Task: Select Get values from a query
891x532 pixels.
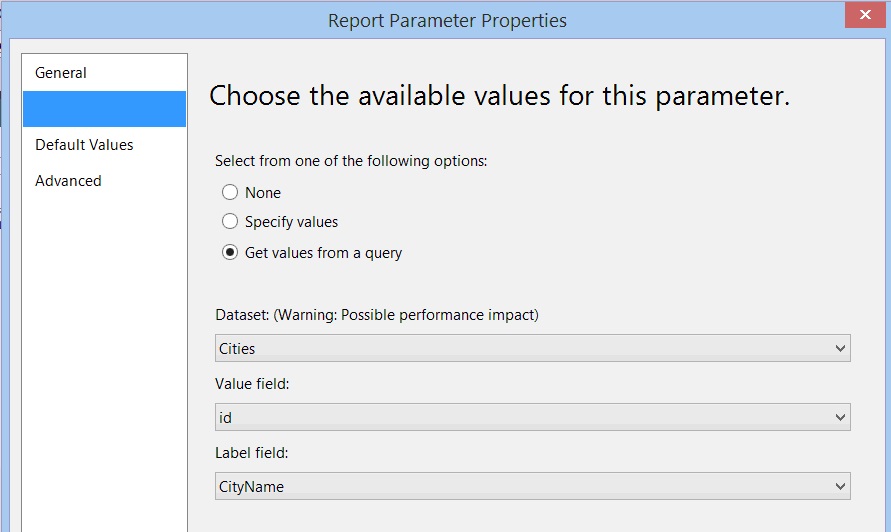Action: pyautogui.click(x=230, y=253)
